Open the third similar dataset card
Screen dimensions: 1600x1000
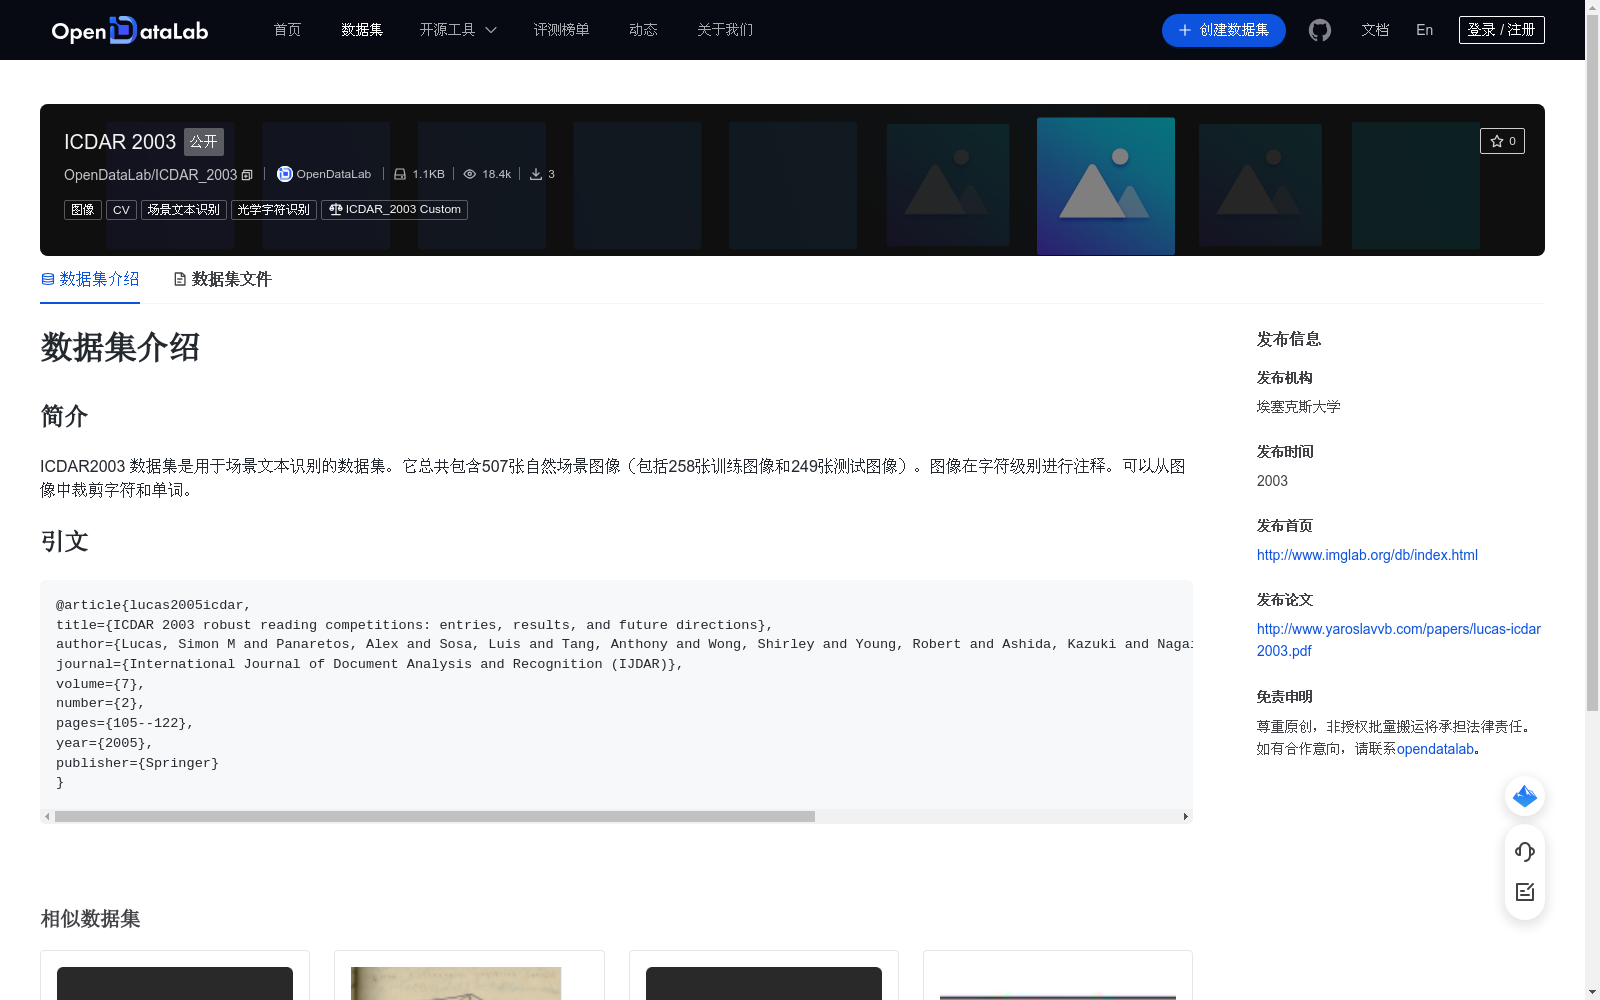click(x=764, y=975)
